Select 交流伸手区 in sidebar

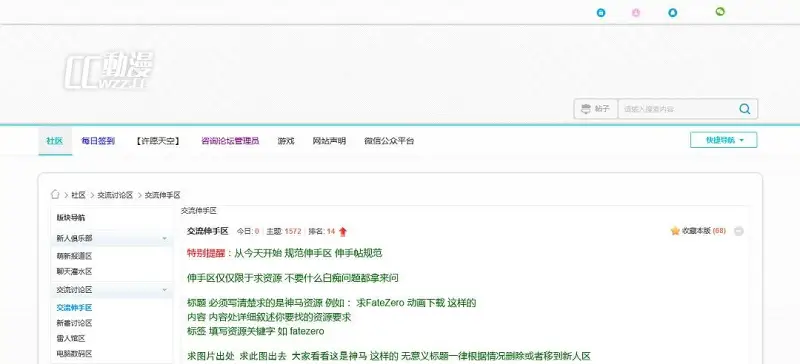[x=74, y=308]
